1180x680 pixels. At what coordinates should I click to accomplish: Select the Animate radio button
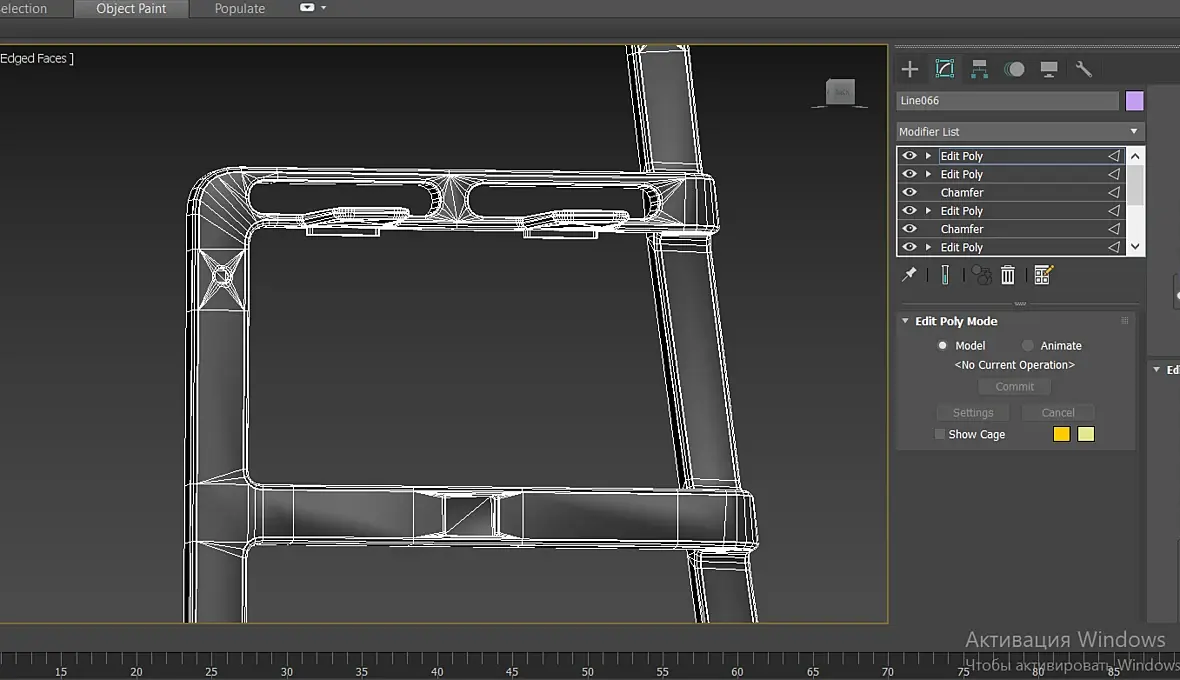click(x=1028, y=345)
